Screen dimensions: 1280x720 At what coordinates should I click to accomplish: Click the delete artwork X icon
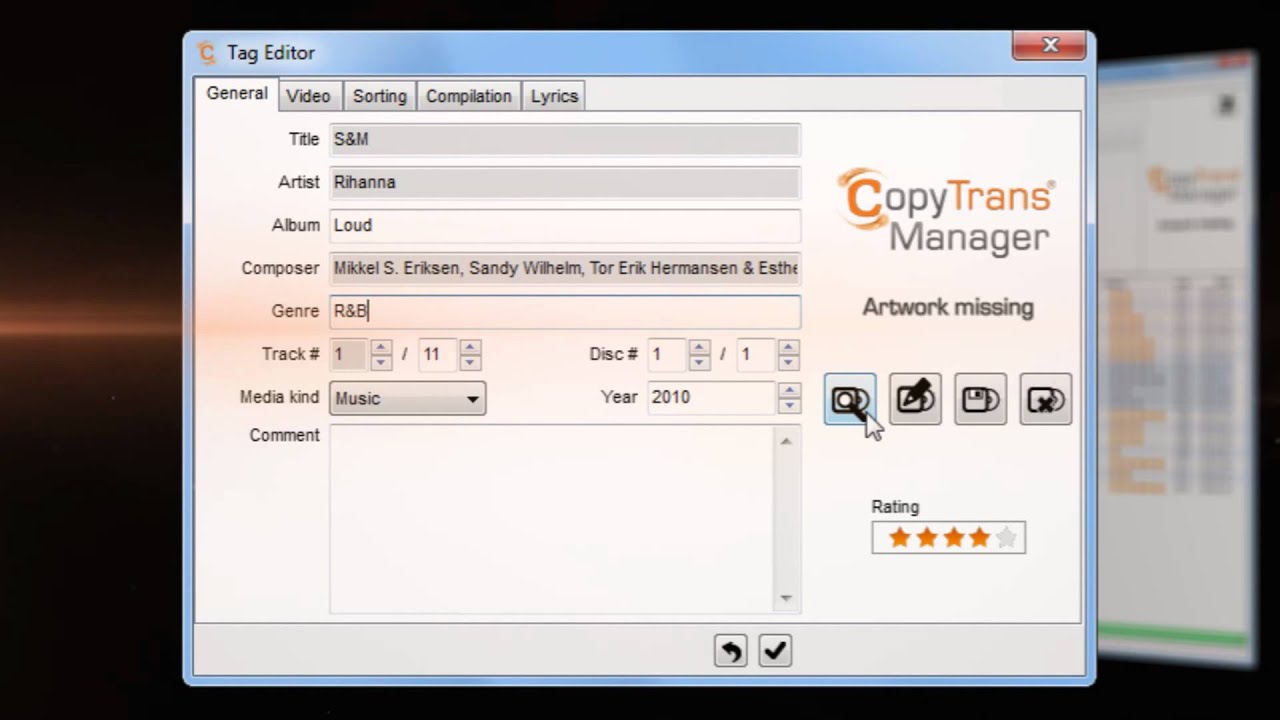(1046, 399)
